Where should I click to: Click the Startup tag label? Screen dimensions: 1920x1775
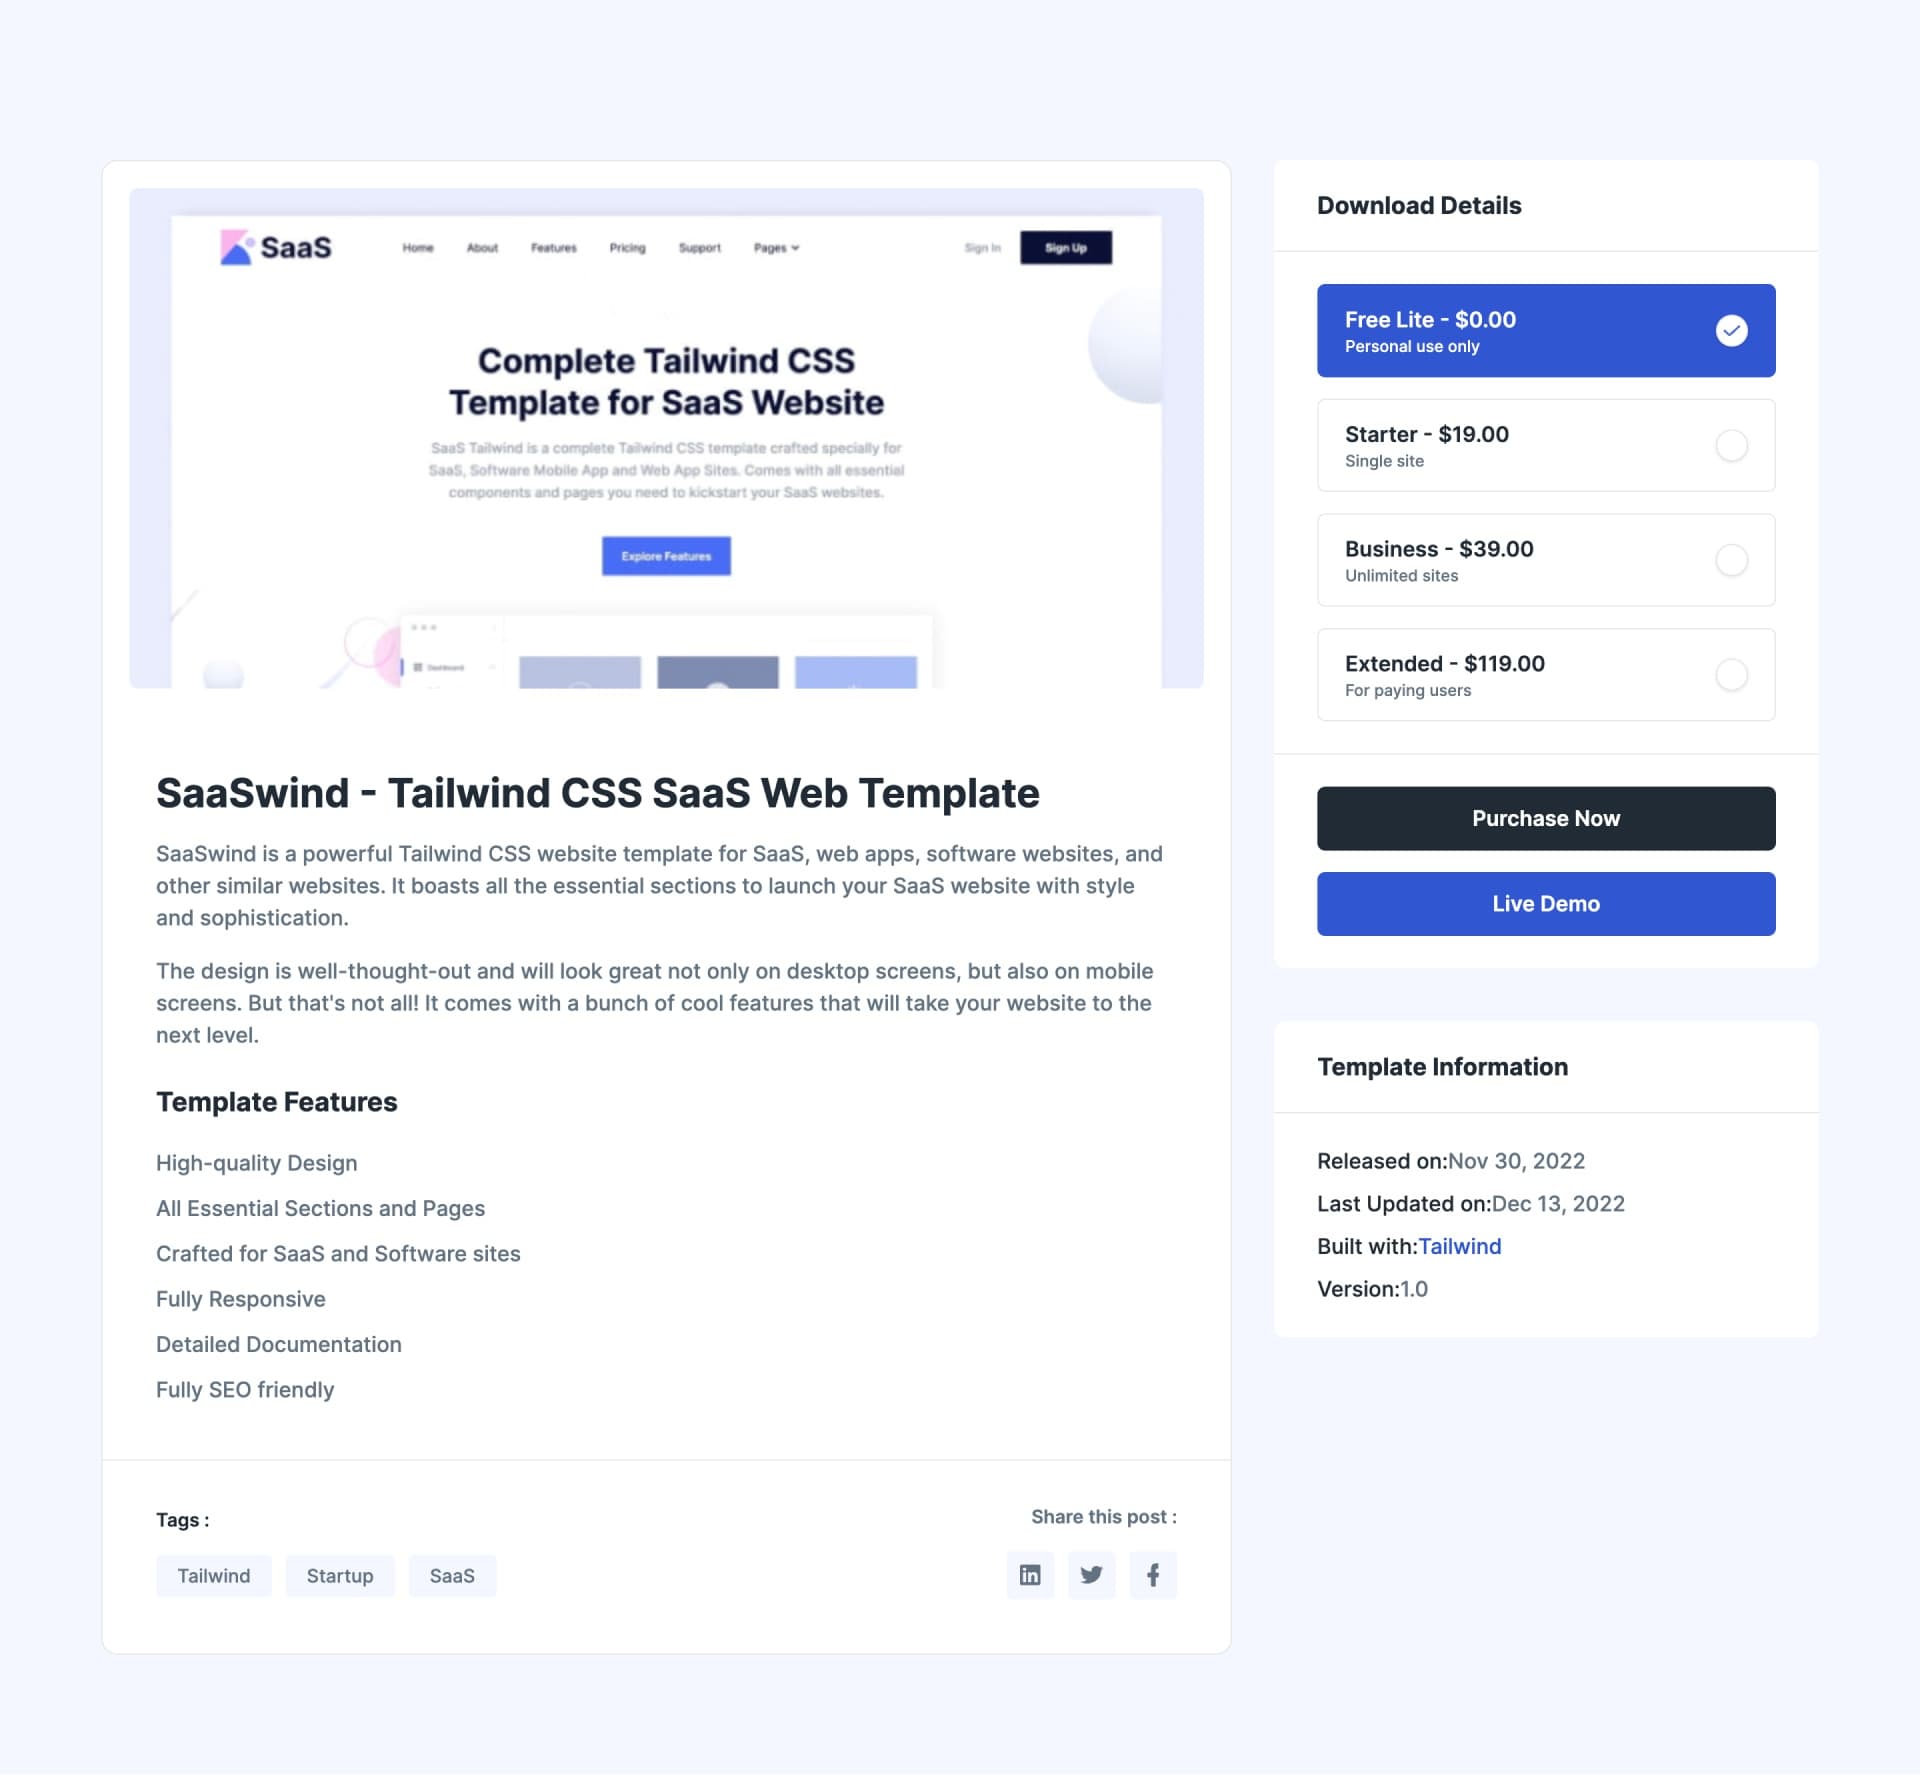[x=340, y=1574]
